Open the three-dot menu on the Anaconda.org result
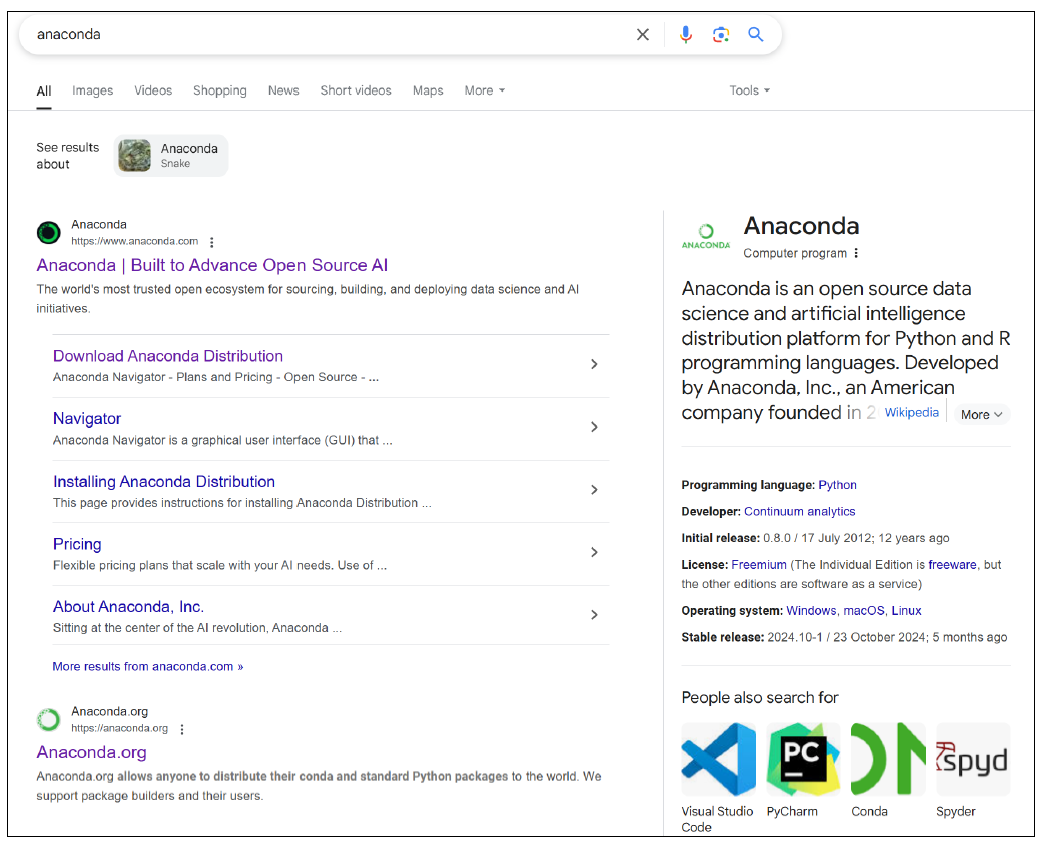1043x844 pixels. (181, 729)
